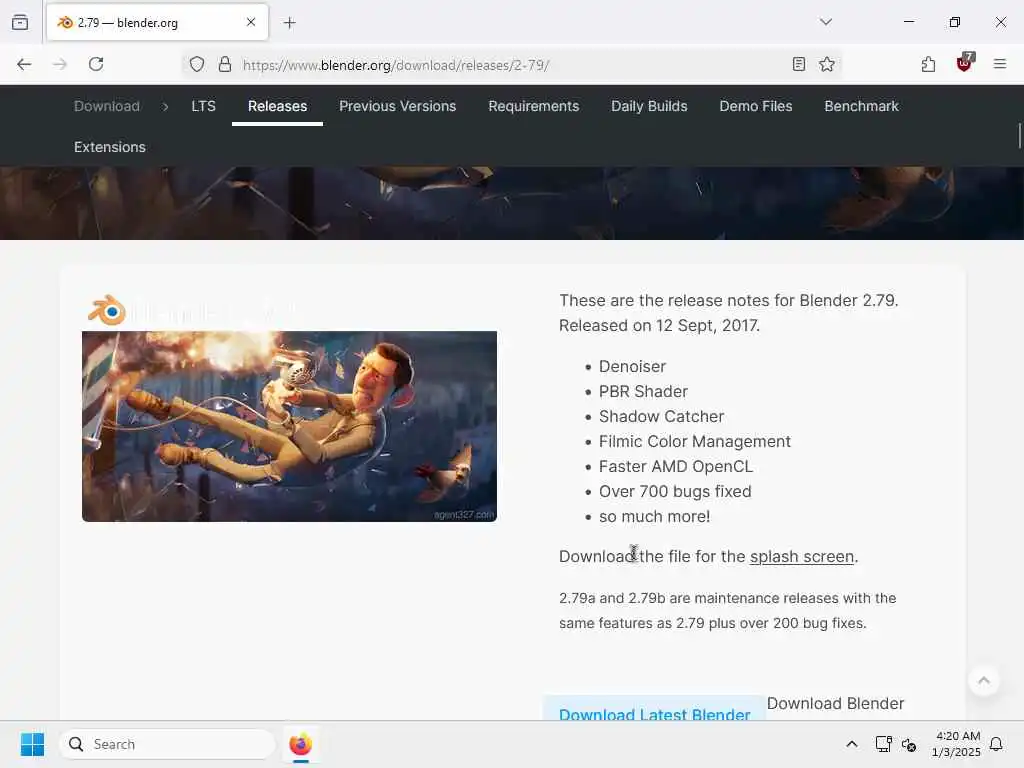
Task: Open Benchmark nav item
Action: (861, 106)
